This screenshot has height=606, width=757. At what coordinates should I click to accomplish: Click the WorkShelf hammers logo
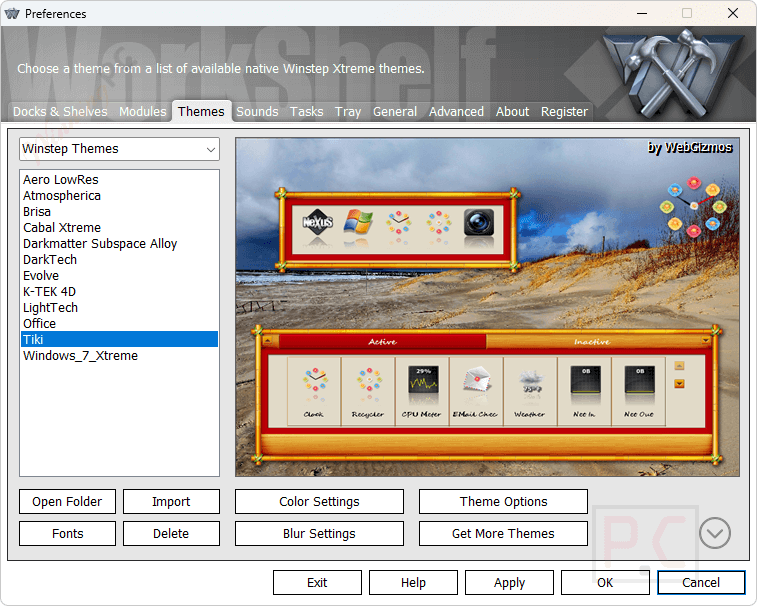(x=674, y=73)
